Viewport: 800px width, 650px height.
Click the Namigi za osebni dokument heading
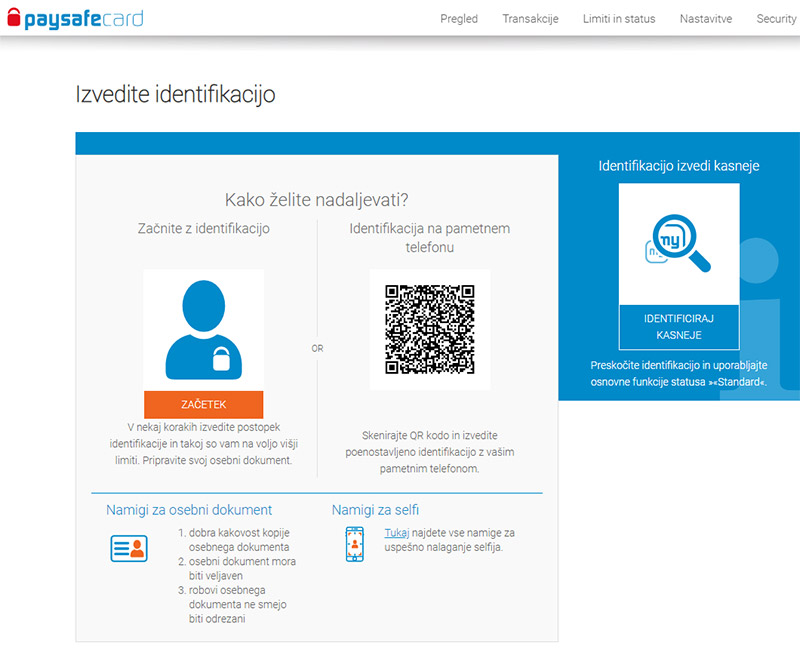pos(189,510)
